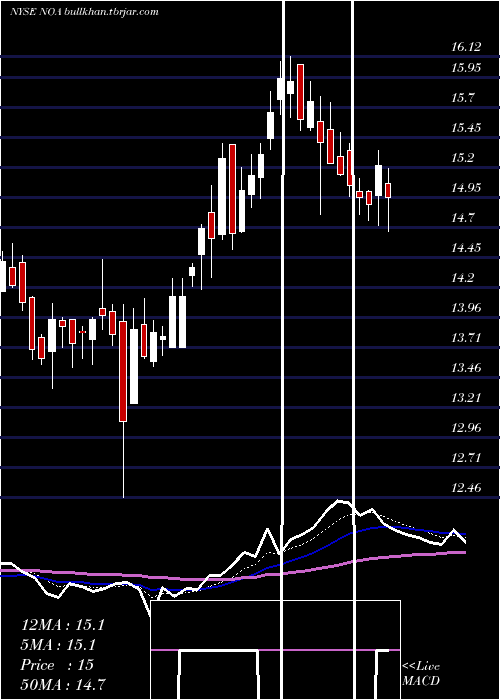
Task: Click the 5MA : 15.1 readout
Action: pyautogui.click(x=58, y=645)
